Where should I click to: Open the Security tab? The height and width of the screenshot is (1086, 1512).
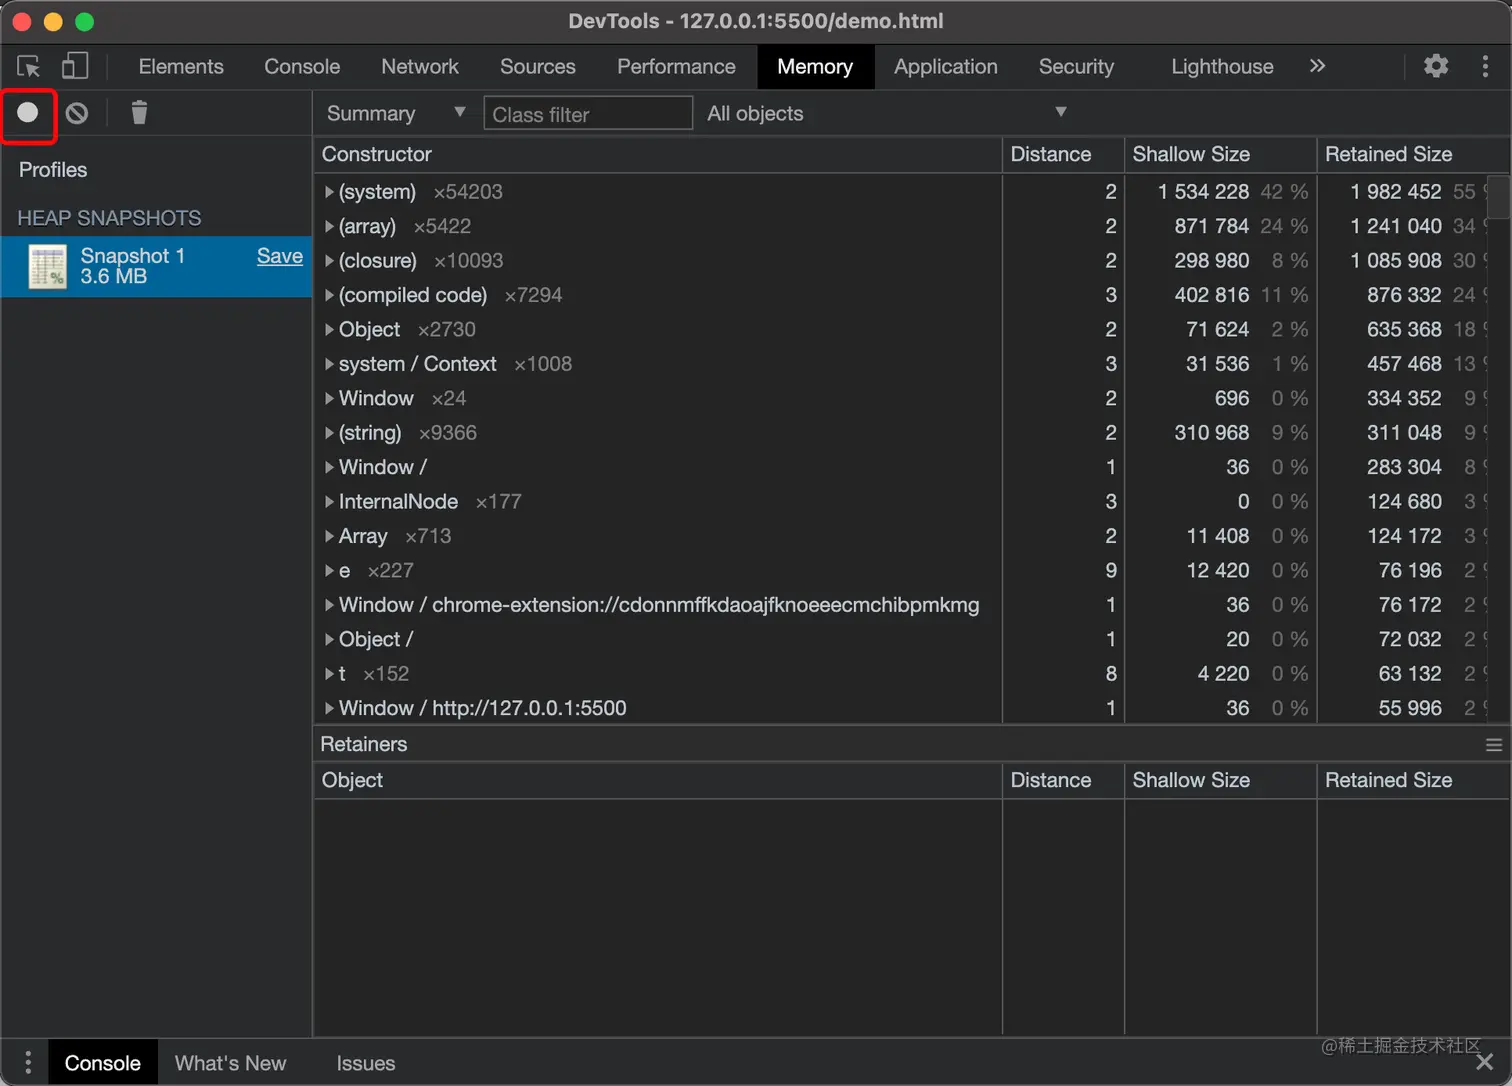[x=1076, y=66]
